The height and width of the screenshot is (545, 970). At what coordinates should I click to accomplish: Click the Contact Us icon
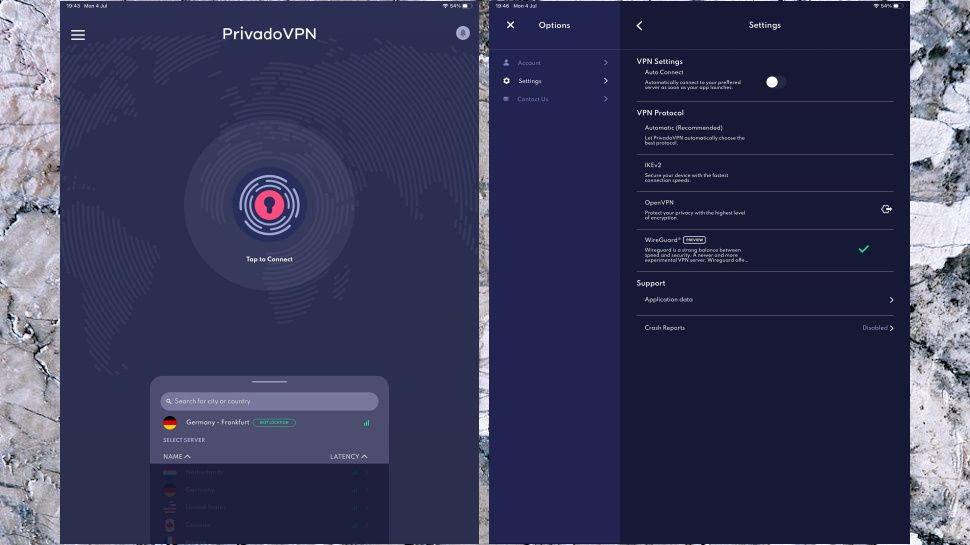(506, 99)
